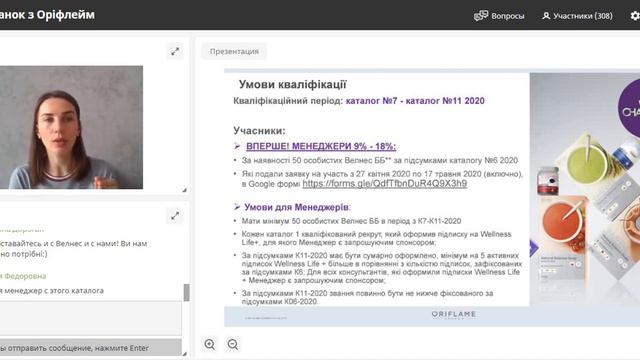640x360 pixels.
Task: Click the presenter video thumbnail
Action: click(x=71, y=127)
